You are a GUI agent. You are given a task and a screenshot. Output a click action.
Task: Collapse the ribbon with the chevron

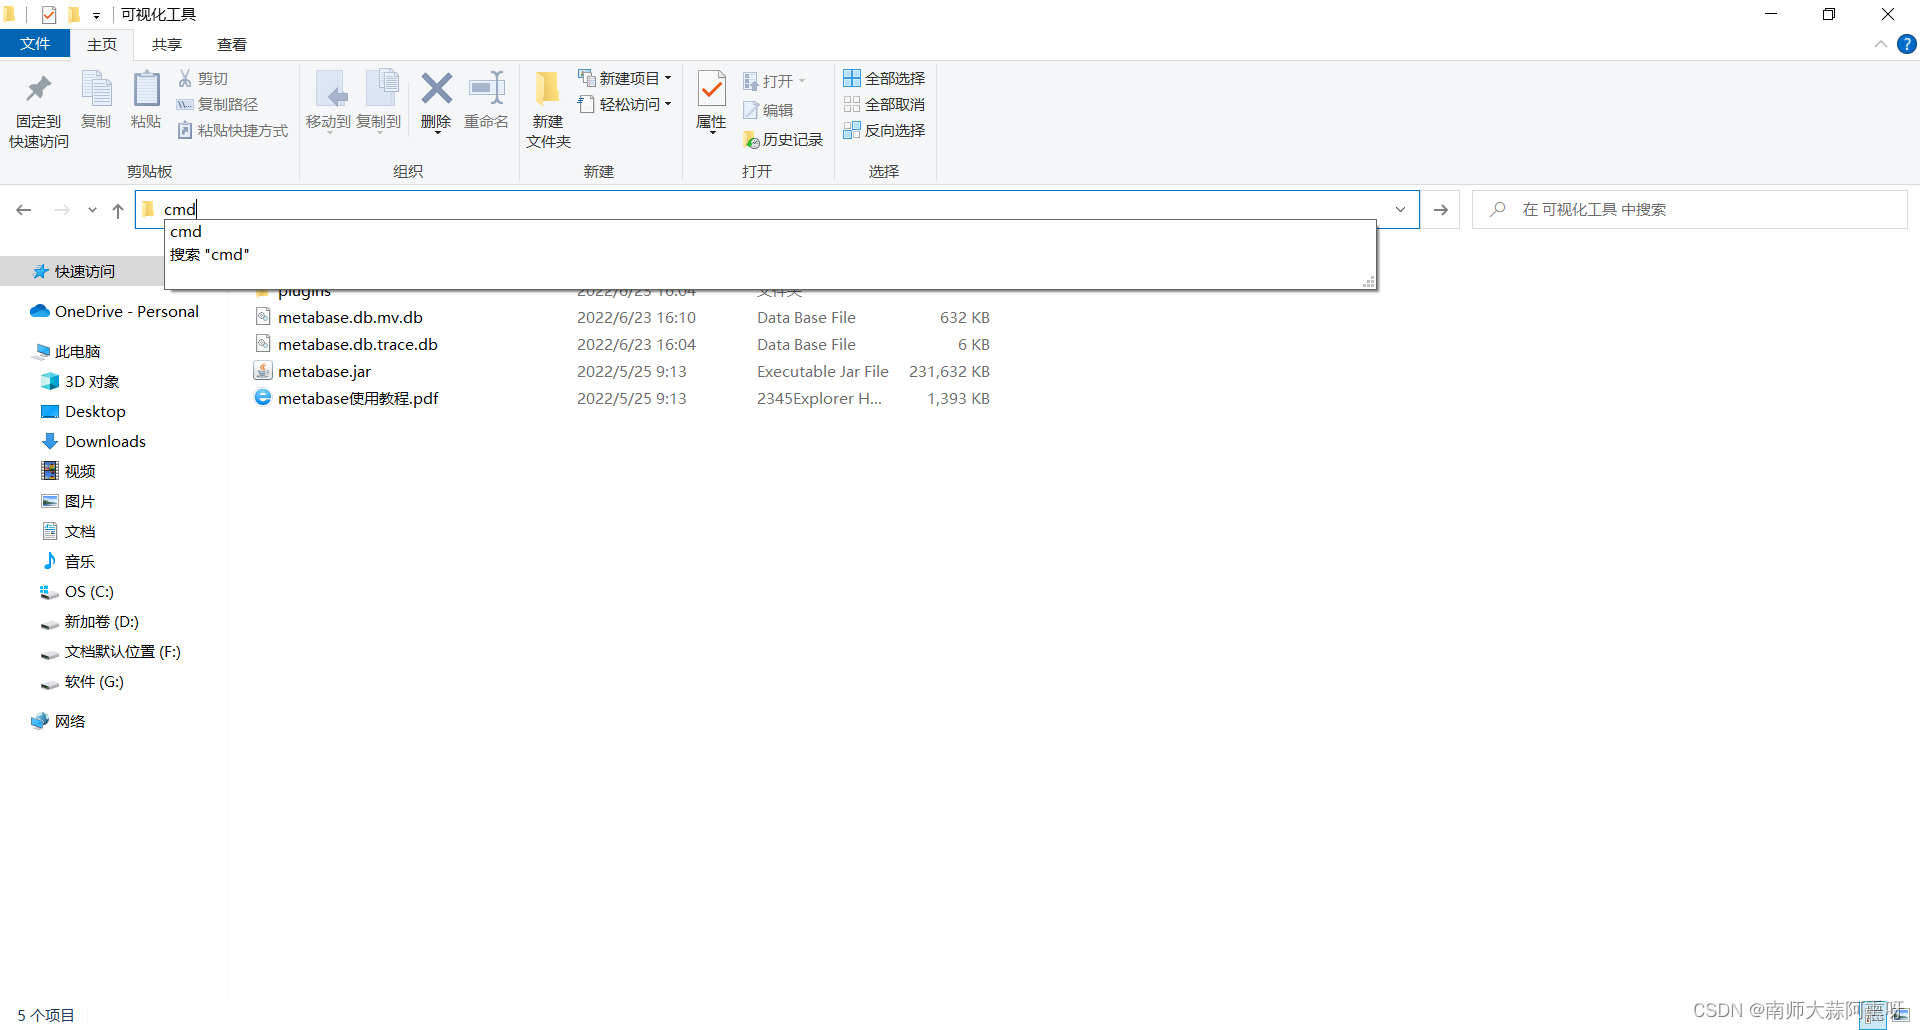pyautogui.click(x=1881, y=44)
